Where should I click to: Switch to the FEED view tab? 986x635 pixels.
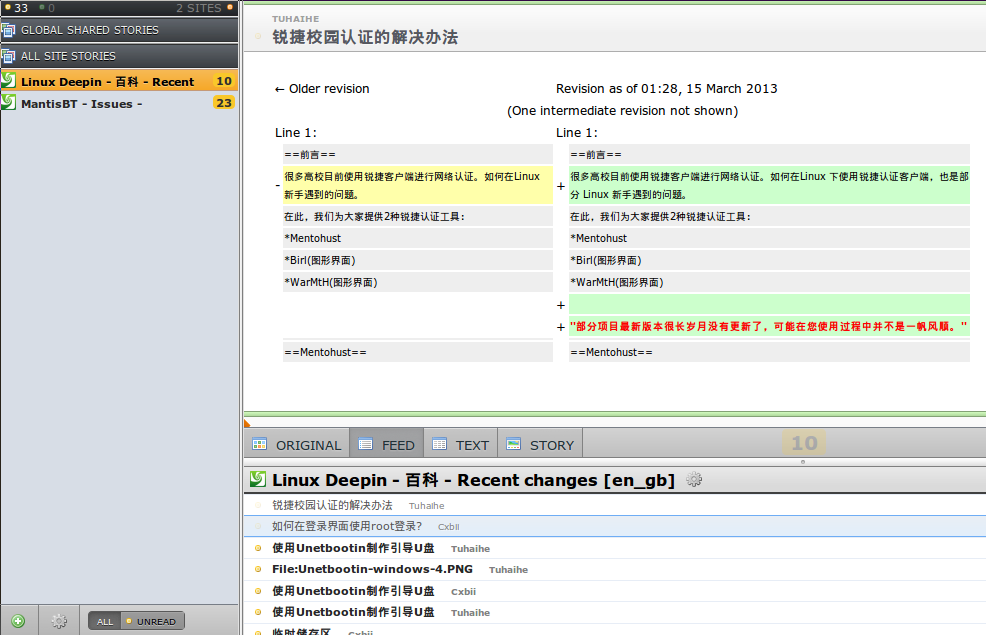click(387, 444)
